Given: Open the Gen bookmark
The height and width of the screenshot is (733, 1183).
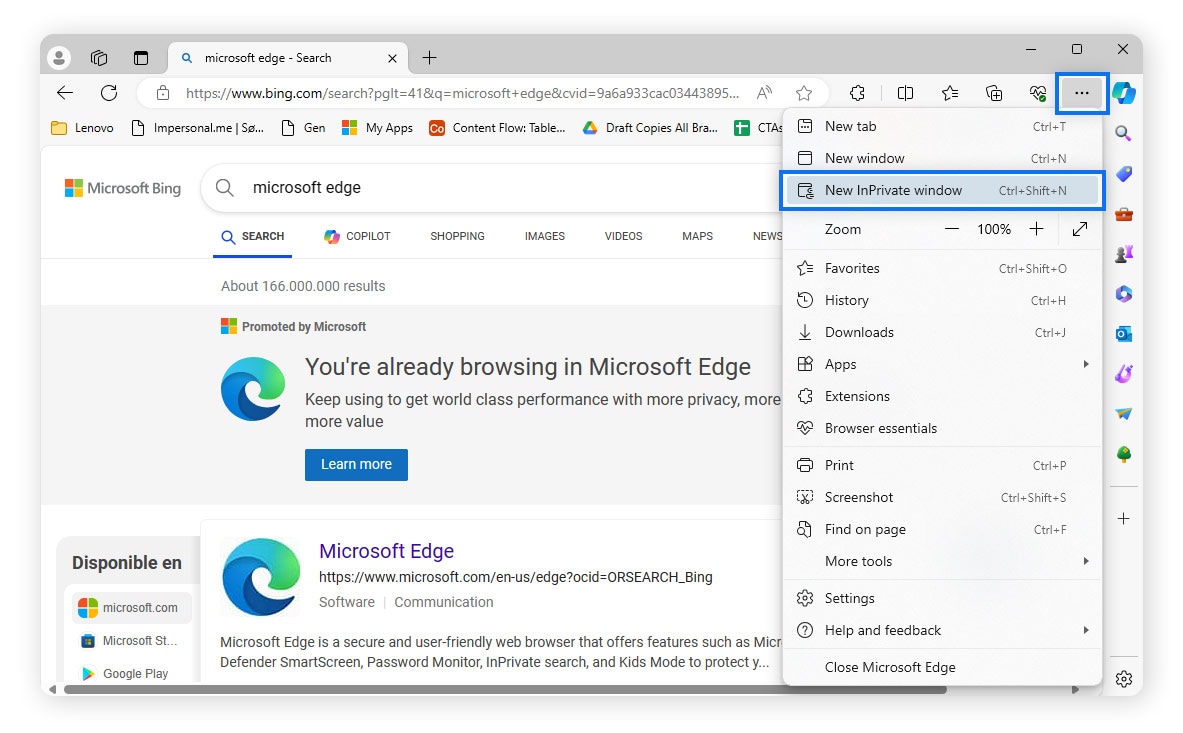Looking at the screenshot, I should (303, 127).
